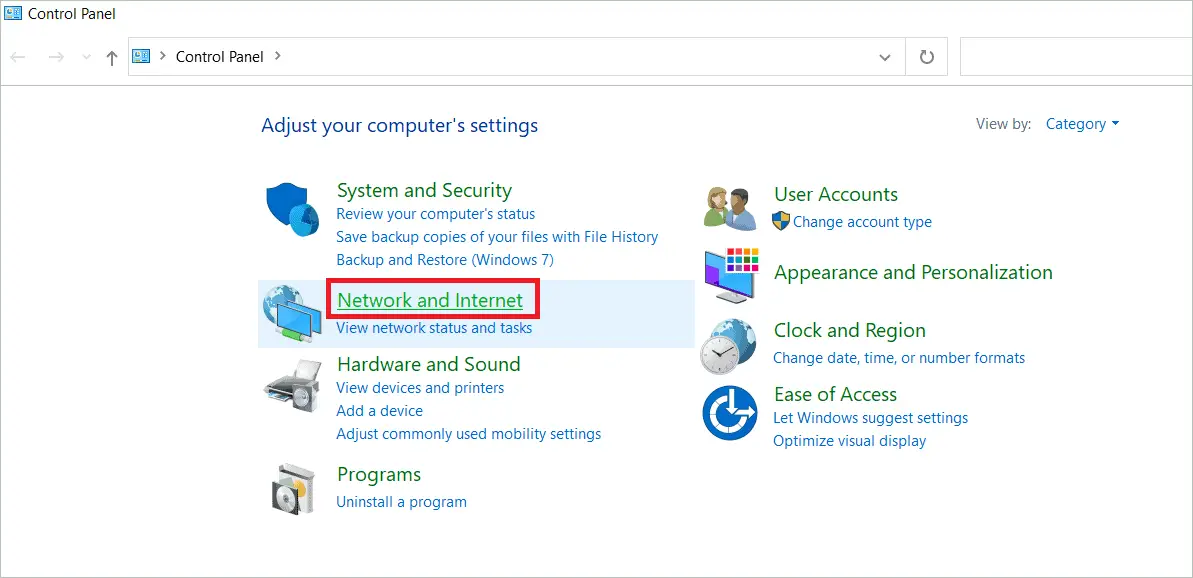Viewport: 1193px width, 578px height.
Task: Open the Ease of Access category
Action: tap(835, 395)
